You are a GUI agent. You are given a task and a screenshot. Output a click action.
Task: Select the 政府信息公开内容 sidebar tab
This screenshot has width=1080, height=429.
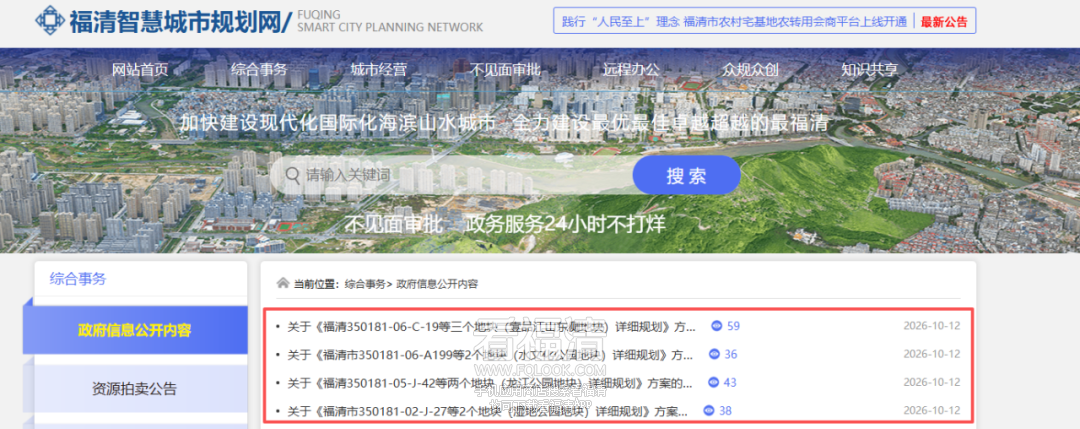pyautogui.click(x=134, y=331)
